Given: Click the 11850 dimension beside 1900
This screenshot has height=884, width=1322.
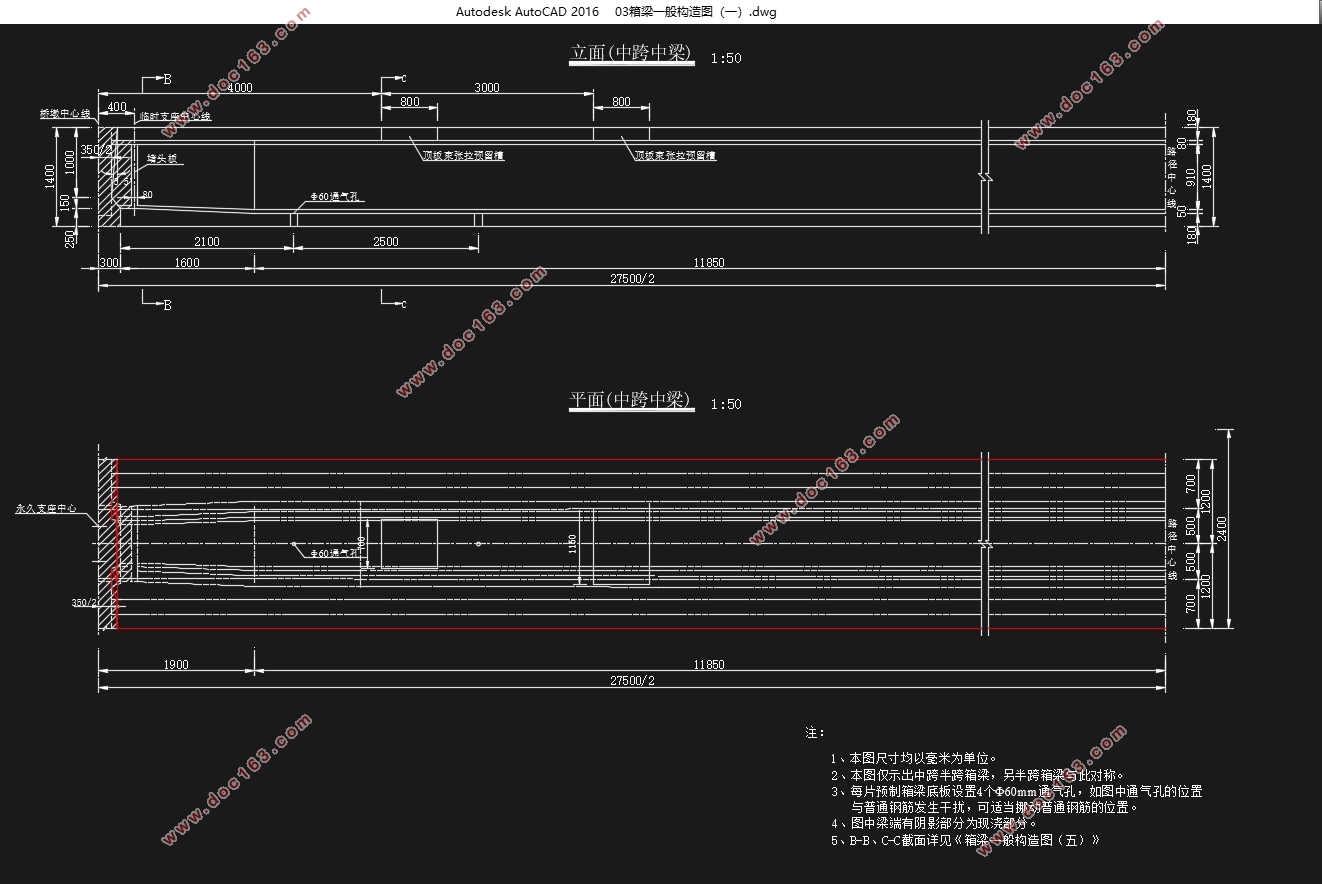Looking at the screenshot, I should [x=708, y=664].
